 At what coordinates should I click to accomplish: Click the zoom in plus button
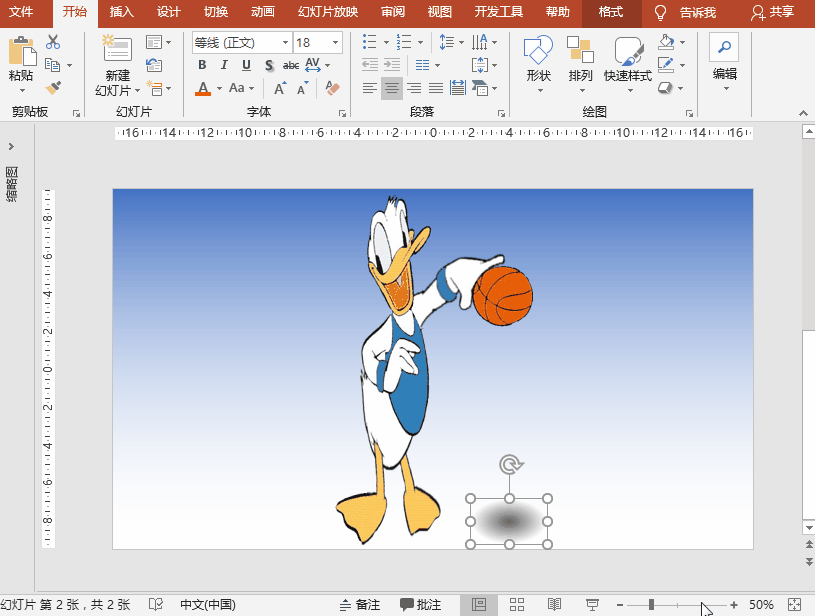click(x=733, y=605)
